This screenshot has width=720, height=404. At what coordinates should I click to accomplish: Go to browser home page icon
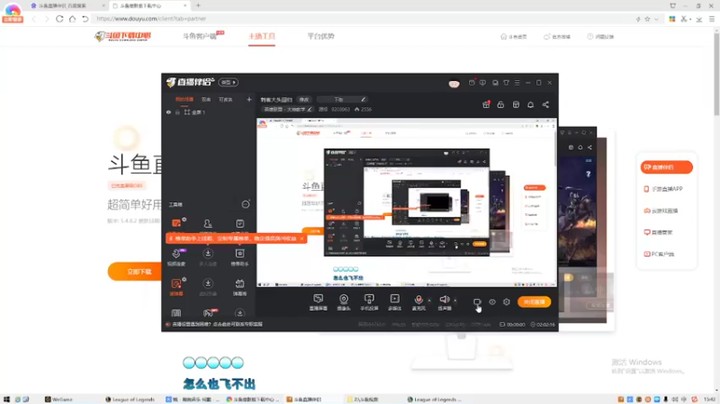[73, 19]
